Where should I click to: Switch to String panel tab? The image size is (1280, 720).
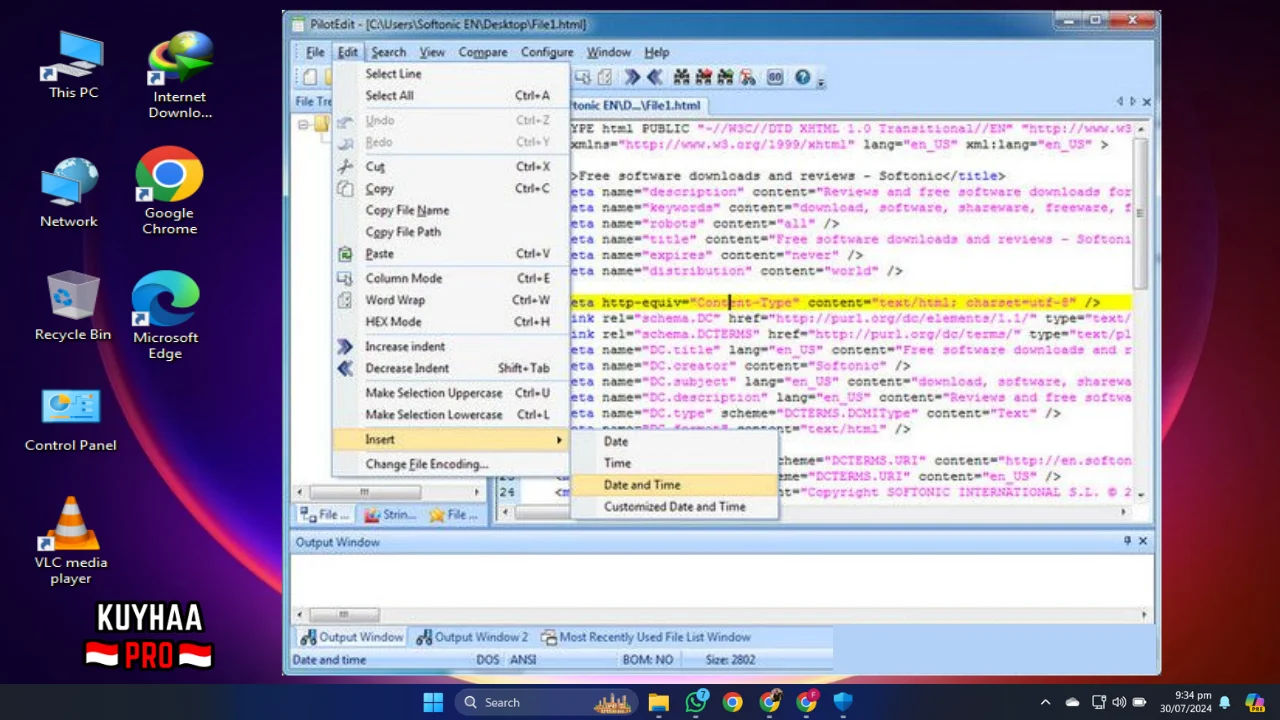tap(390, 515)
